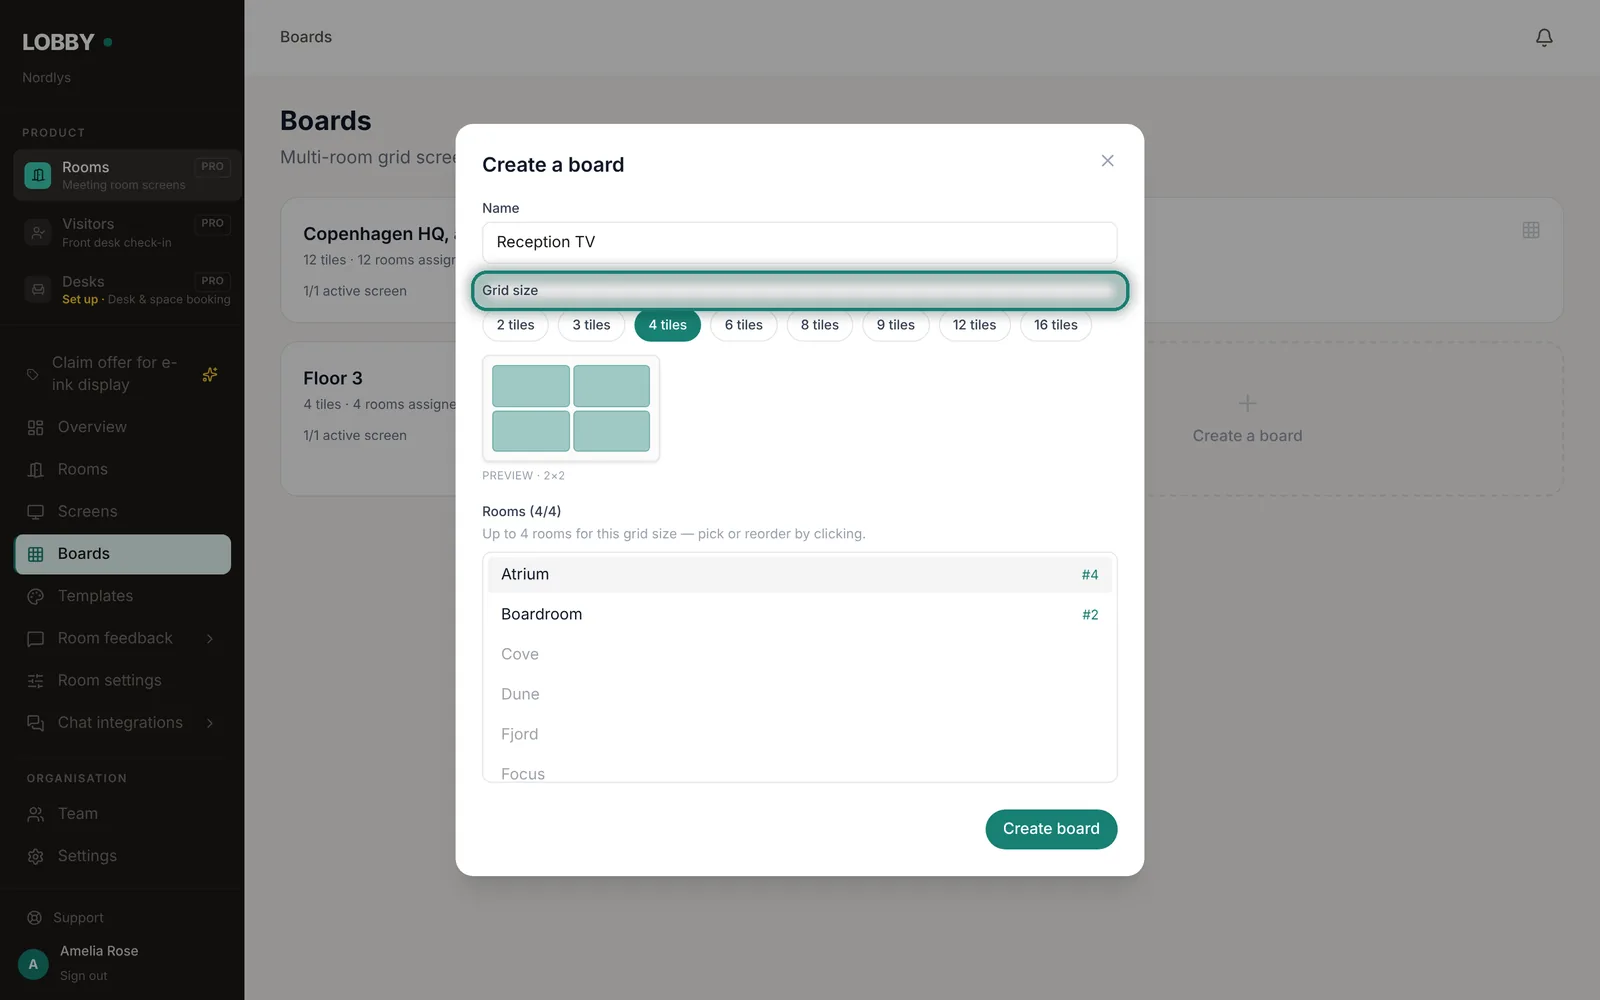
Task: Click the grid icon on Copenhagen HQ card
Action: point(1531,230)
